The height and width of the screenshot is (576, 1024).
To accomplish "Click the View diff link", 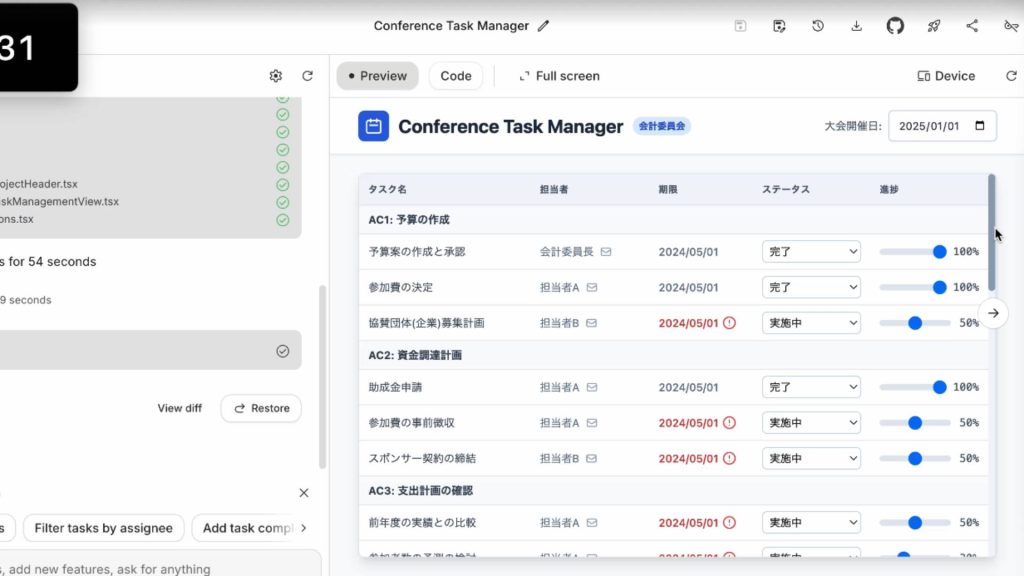I will 180,408.
